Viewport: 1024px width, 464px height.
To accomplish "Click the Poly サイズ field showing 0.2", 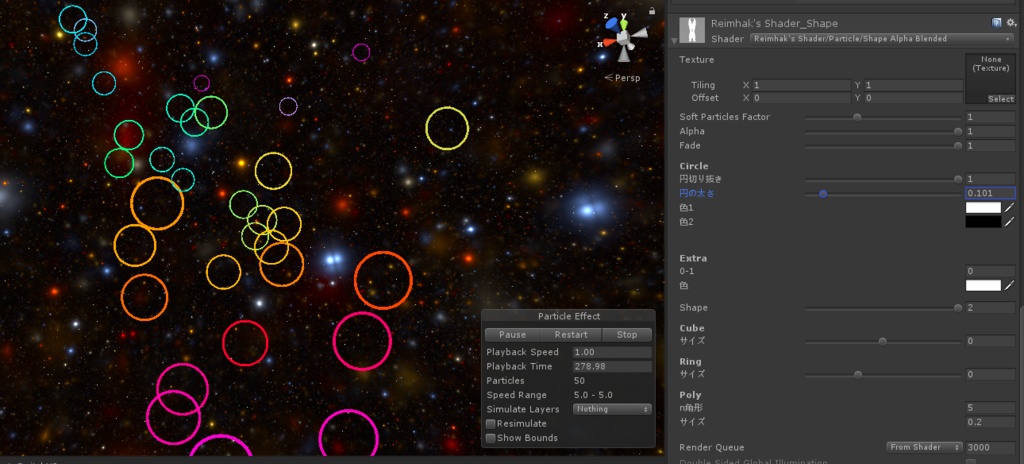I will (991, 422).
